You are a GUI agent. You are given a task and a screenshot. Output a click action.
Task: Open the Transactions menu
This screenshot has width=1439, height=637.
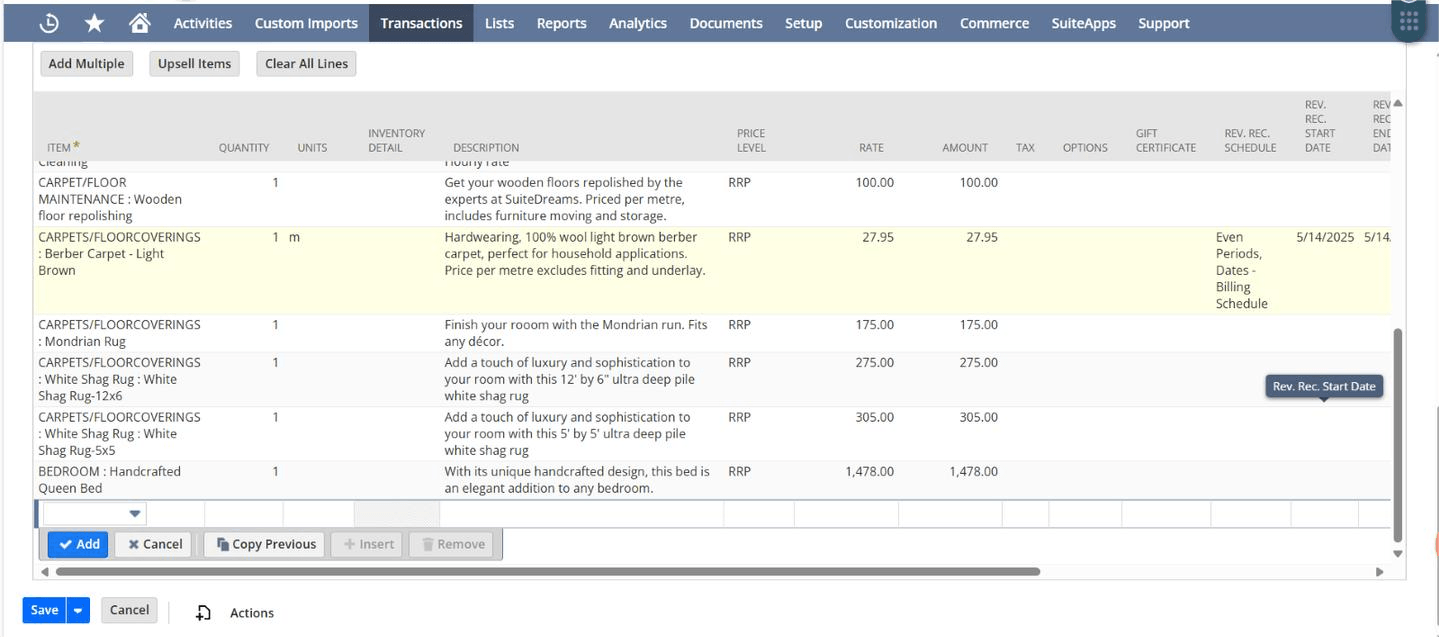421,23
